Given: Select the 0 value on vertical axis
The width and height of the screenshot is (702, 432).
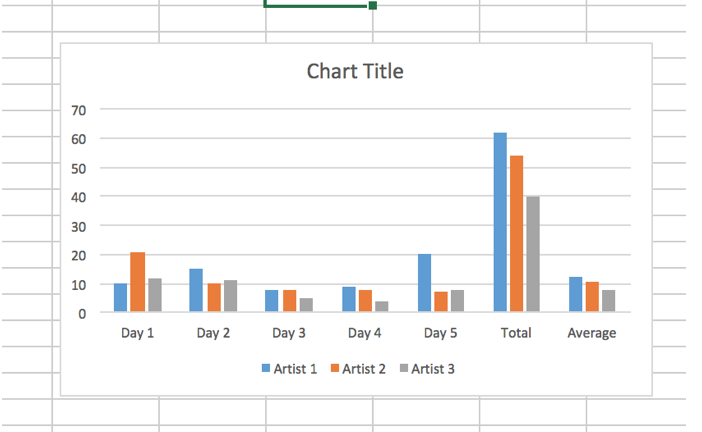Looking at the screenshot, I should pos(84,313).
